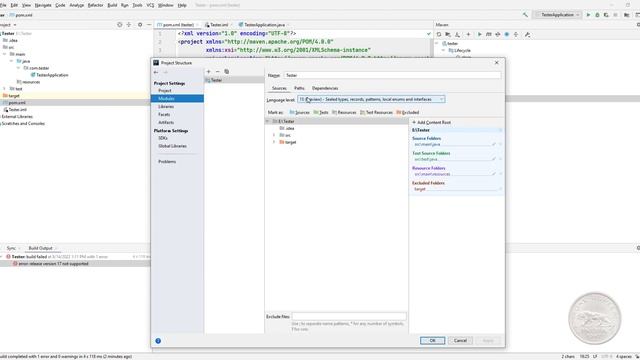Run TesterApplication with the green play icon
Image resolution: width=640 pixels, height=360 pixels.
(588, 15)
